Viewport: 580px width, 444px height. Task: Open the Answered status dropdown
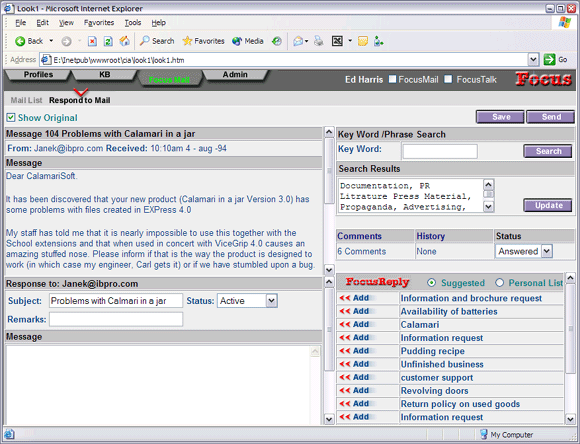coord(547,251)
